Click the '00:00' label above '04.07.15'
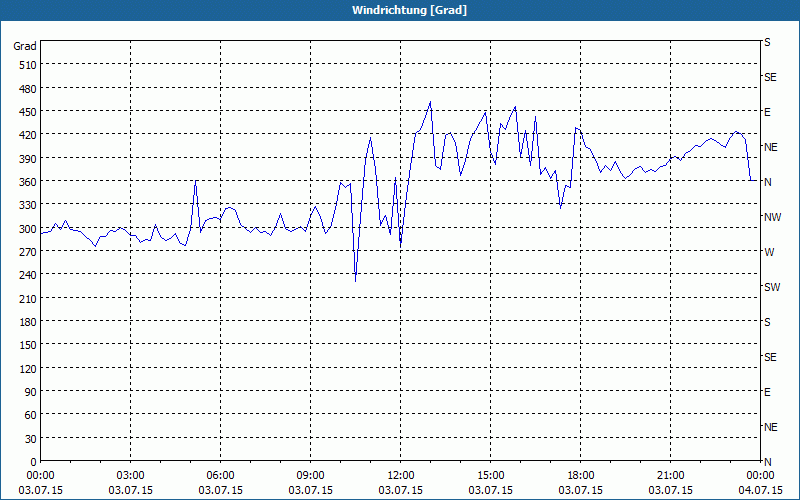The image size is (800, 500). coord(760,476)
